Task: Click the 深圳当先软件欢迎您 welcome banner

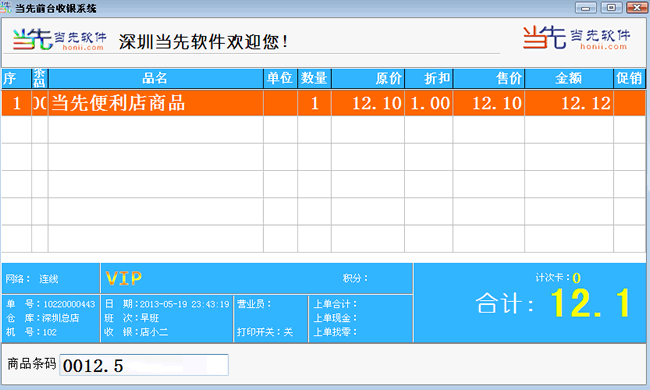Action: pos(204,42)
